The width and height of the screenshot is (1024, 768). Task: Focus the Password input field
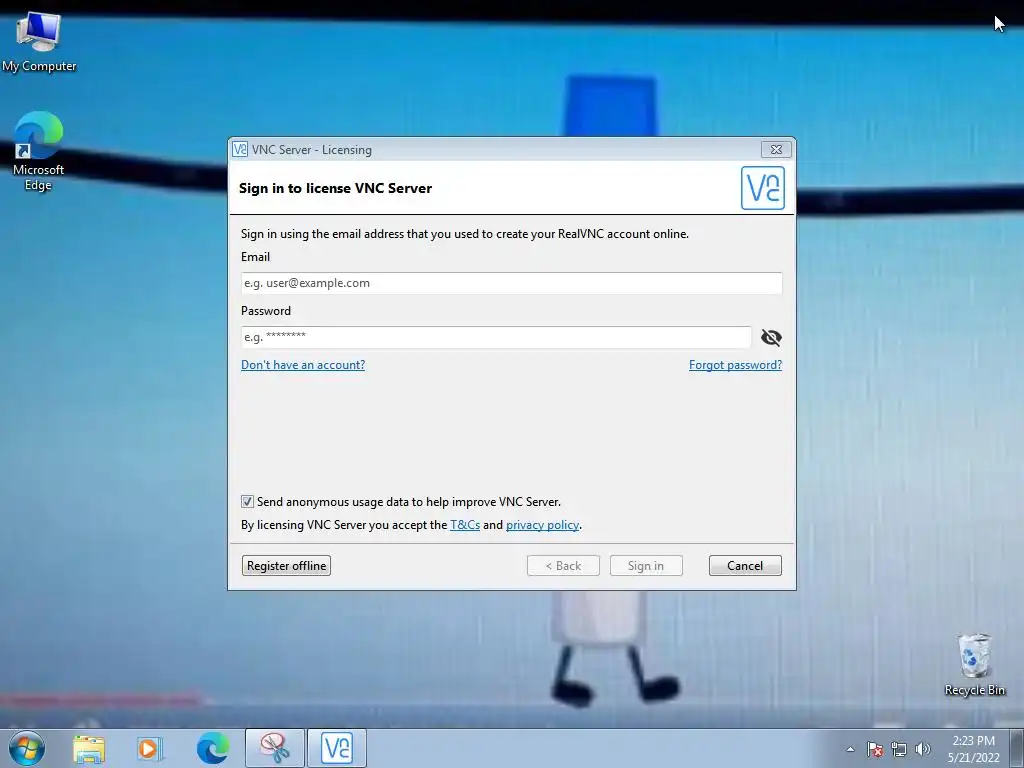pos(496,338)
